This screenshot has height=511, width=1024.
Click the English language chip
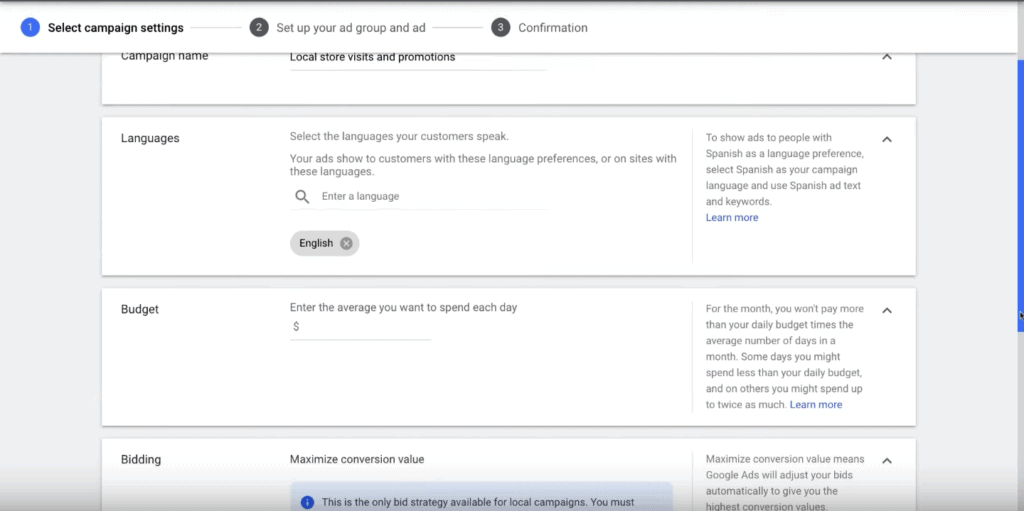tap(316, 243)
